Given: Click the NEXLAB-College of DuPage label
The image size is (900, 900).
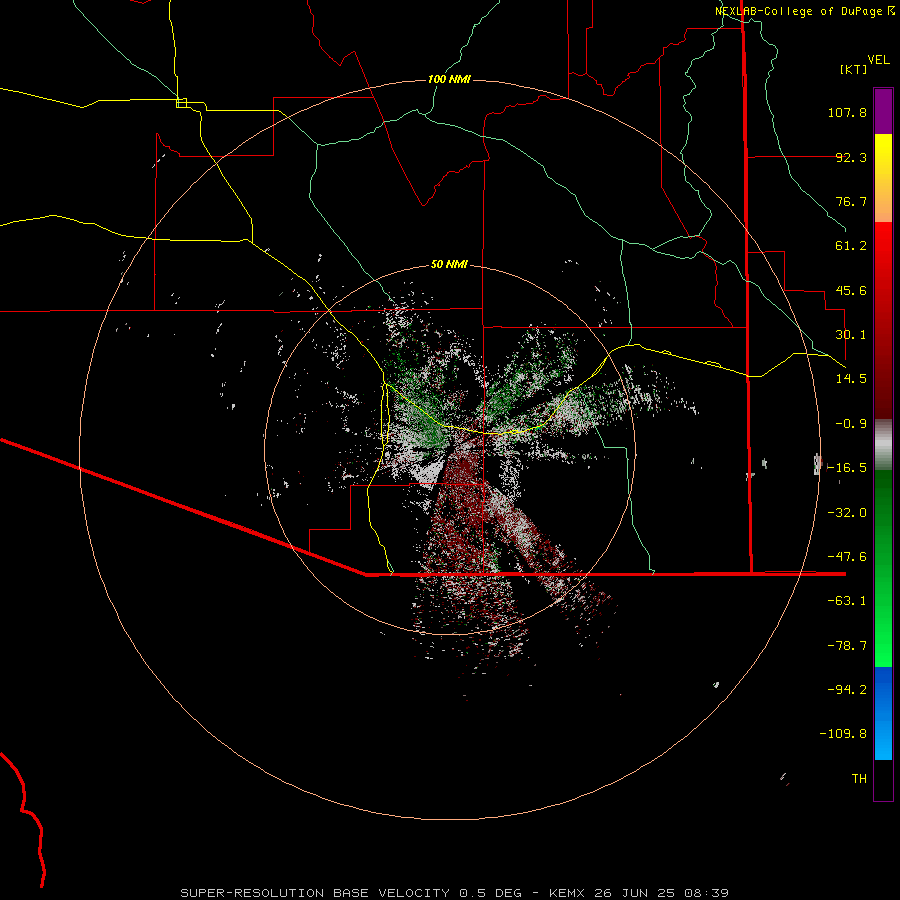Looking at the screenshot, I should [x=804, y=11].
